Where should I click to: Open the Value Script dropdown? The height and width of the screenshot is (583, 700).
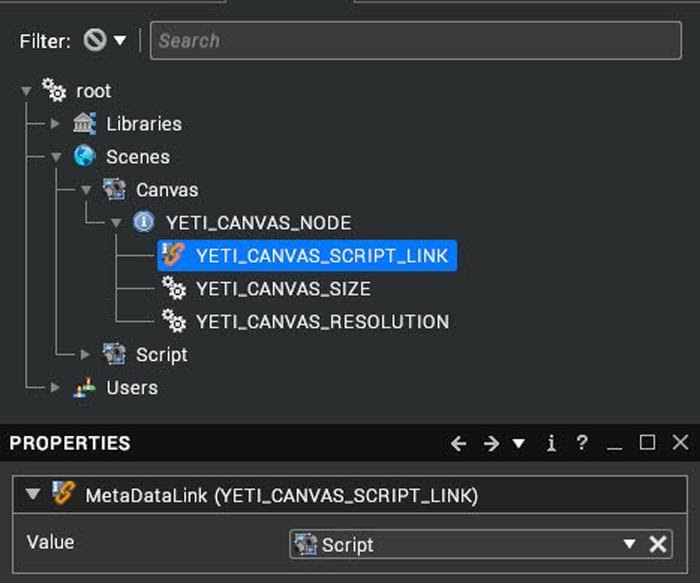(629, 544)
